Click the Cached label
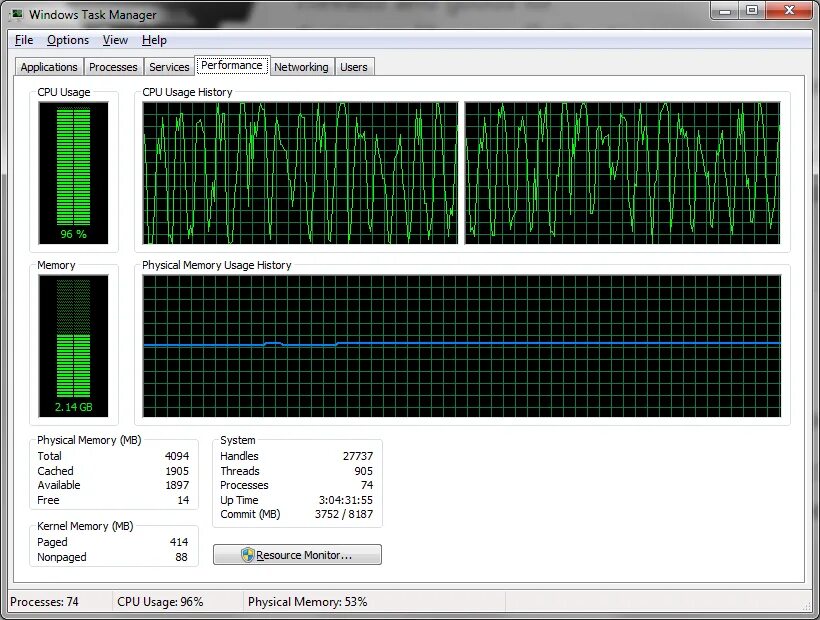This screenshot has height=620, width=820. pyautogui.click(x=55, y=470)
